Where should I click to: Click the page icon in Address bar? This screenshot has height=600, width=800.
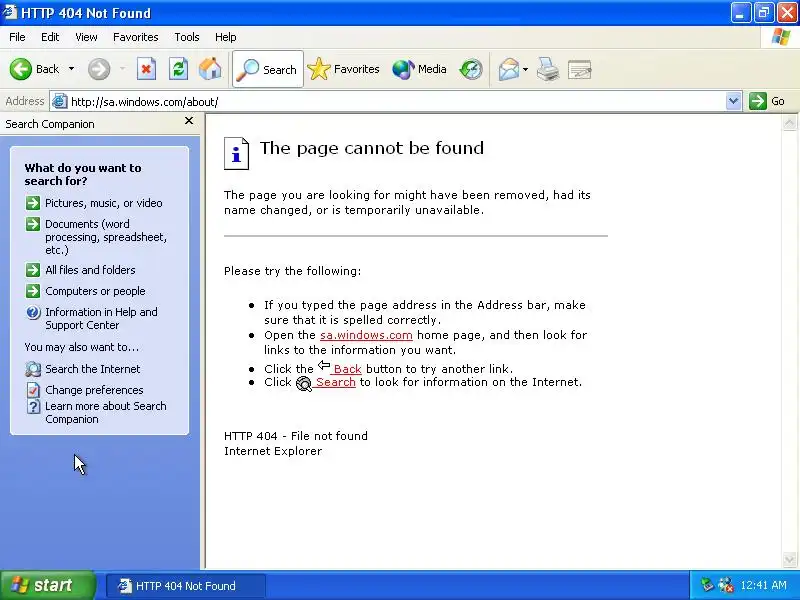[x=60, y=102]
